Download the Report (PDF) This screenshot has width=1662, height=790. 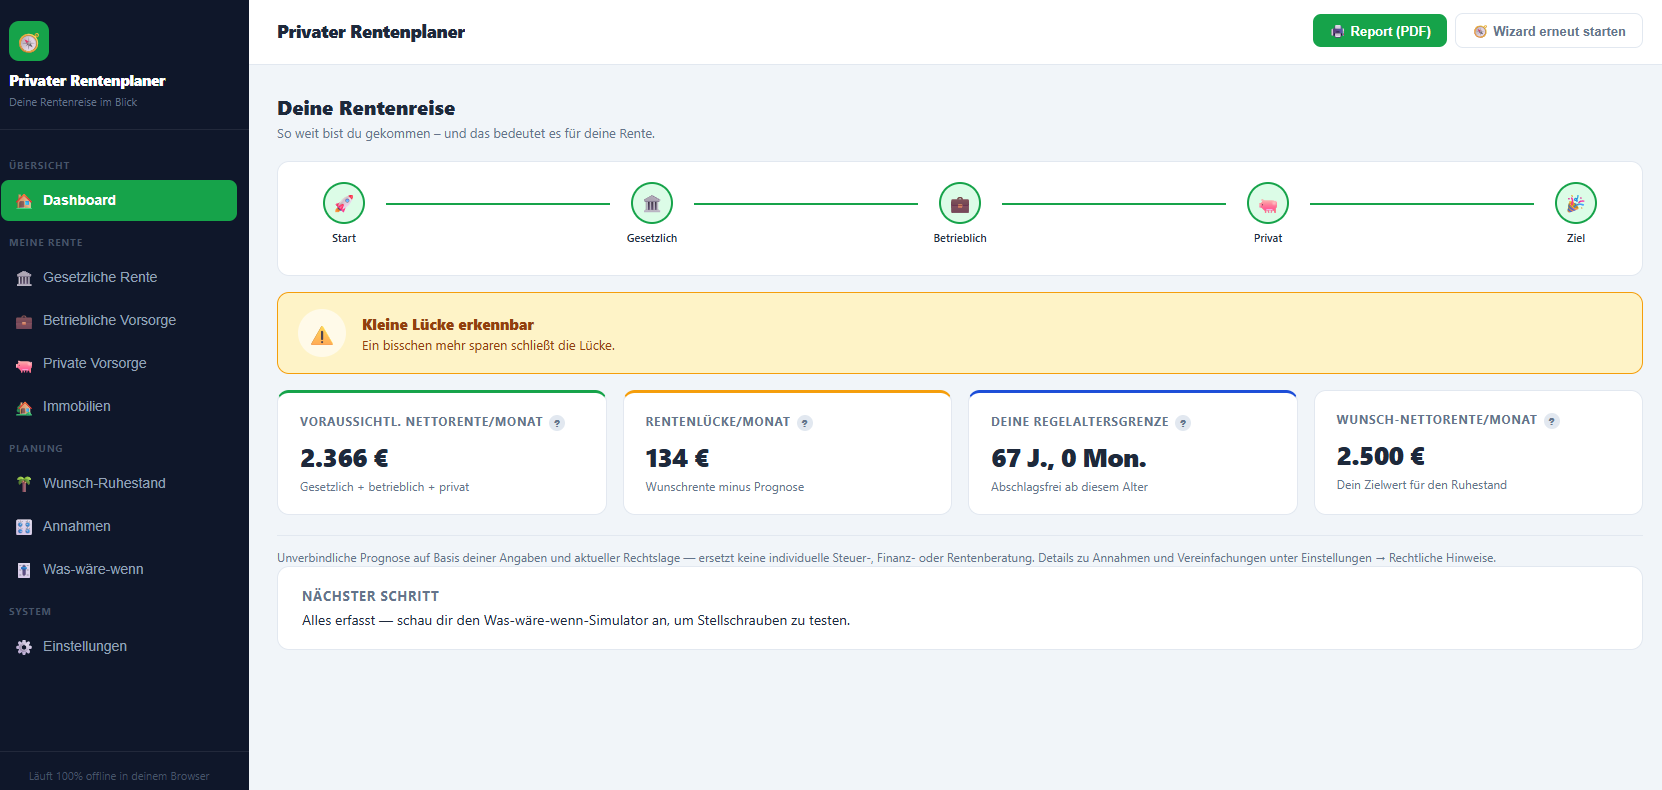(1379, 31)
